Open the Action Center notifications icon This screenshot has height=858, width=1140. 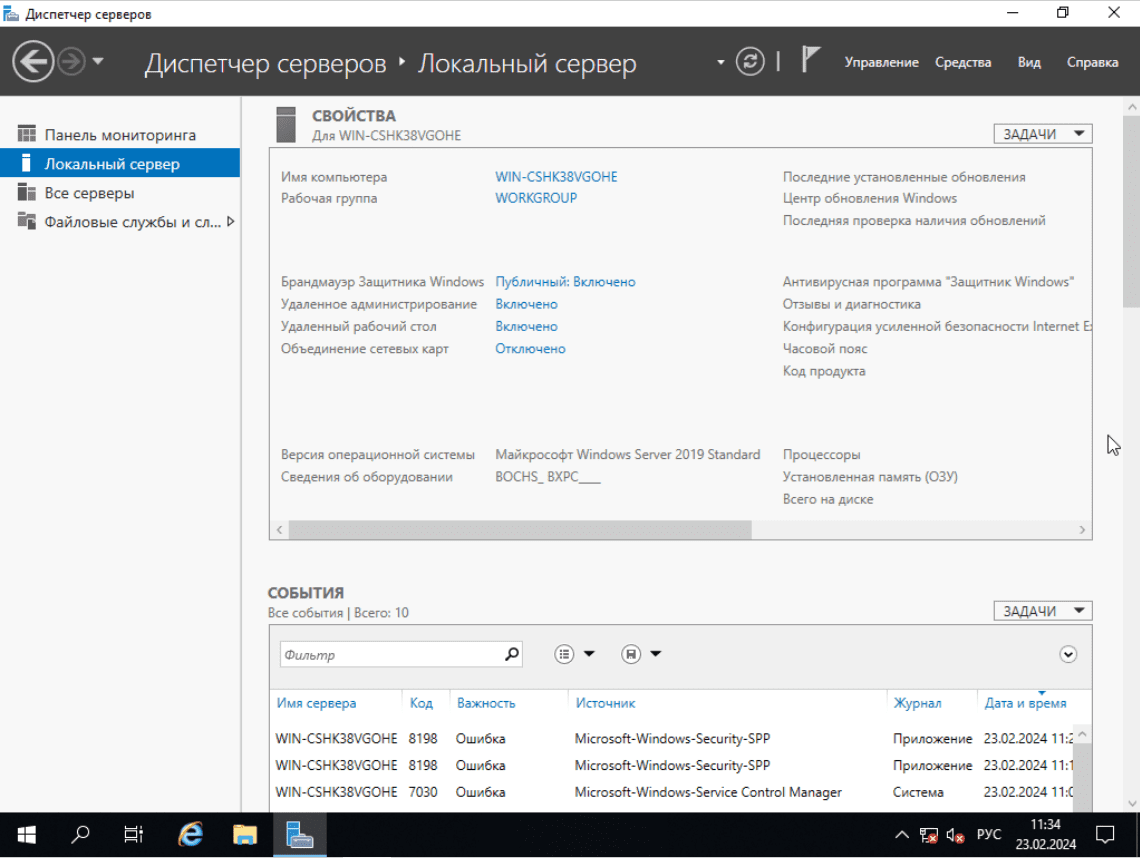(x=1105, y=835)
